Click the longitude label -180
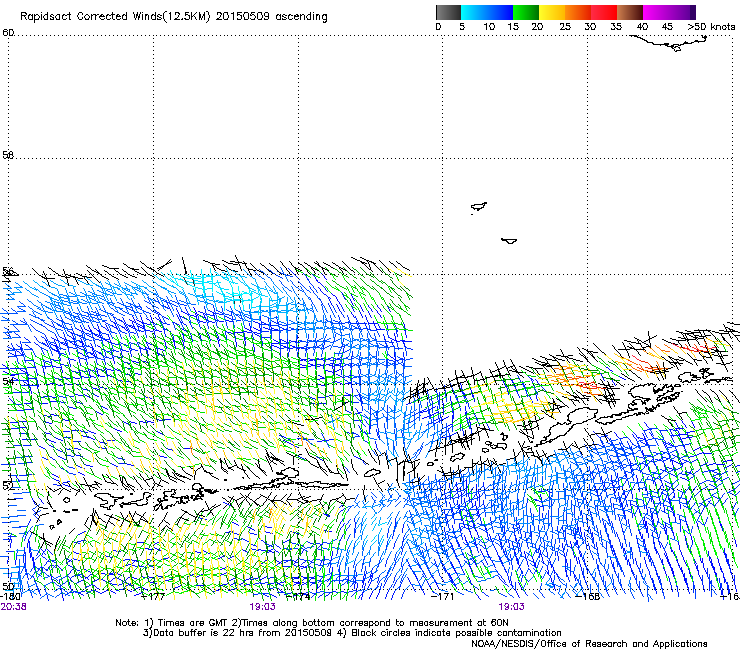This screenshot has width=740, height=650. [x=9, y=596]
